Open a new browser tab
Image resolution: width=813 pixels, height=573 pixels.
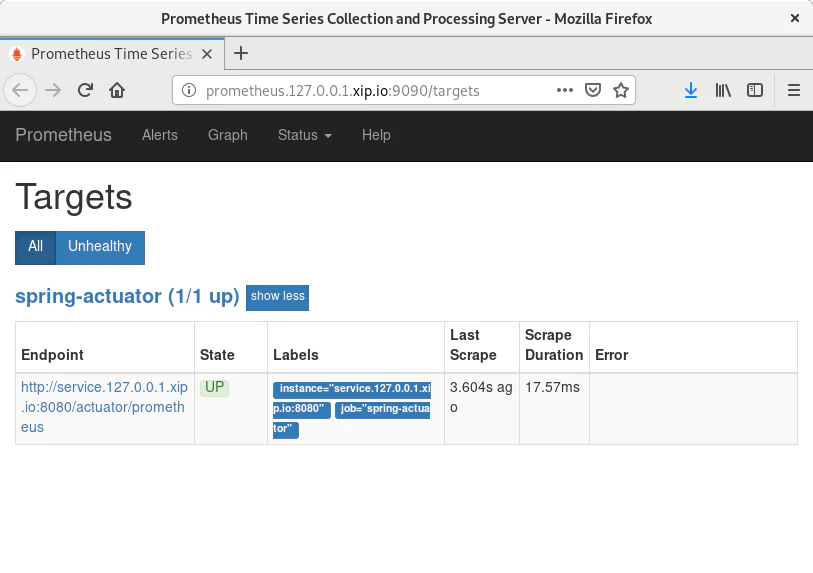240,53
